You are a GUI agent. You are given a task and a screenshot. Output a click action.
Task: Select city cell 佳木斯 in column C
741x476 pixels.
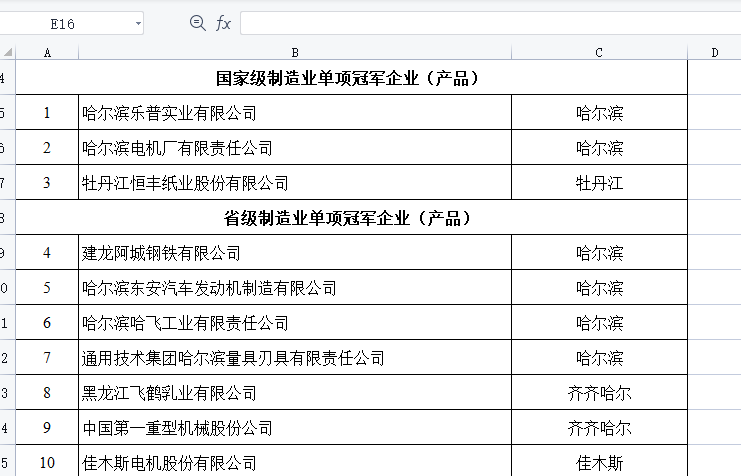[599, 461]
